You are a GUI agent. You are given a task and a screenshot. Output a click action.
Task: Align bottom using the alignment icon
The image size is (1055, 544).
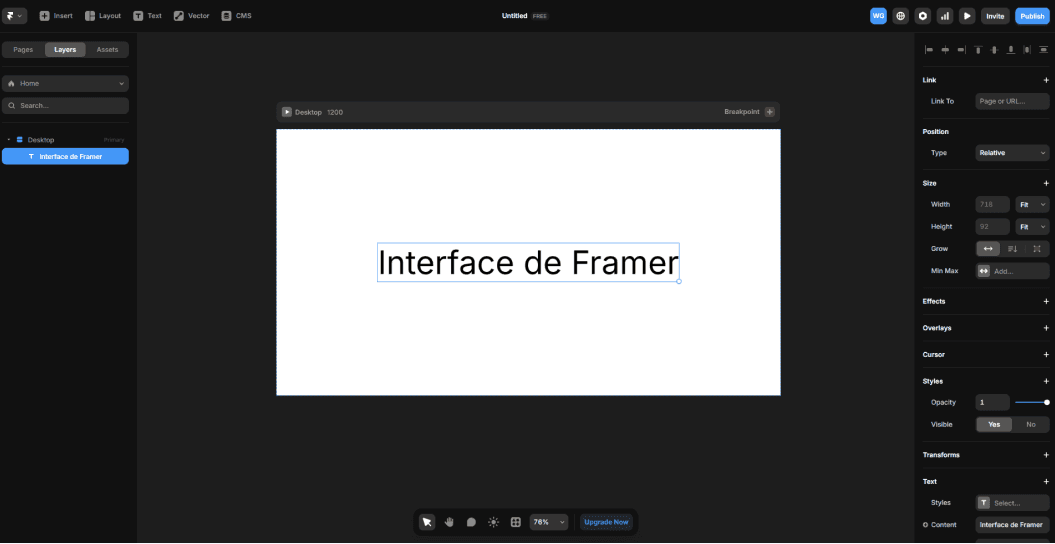tap(1011, 50)
